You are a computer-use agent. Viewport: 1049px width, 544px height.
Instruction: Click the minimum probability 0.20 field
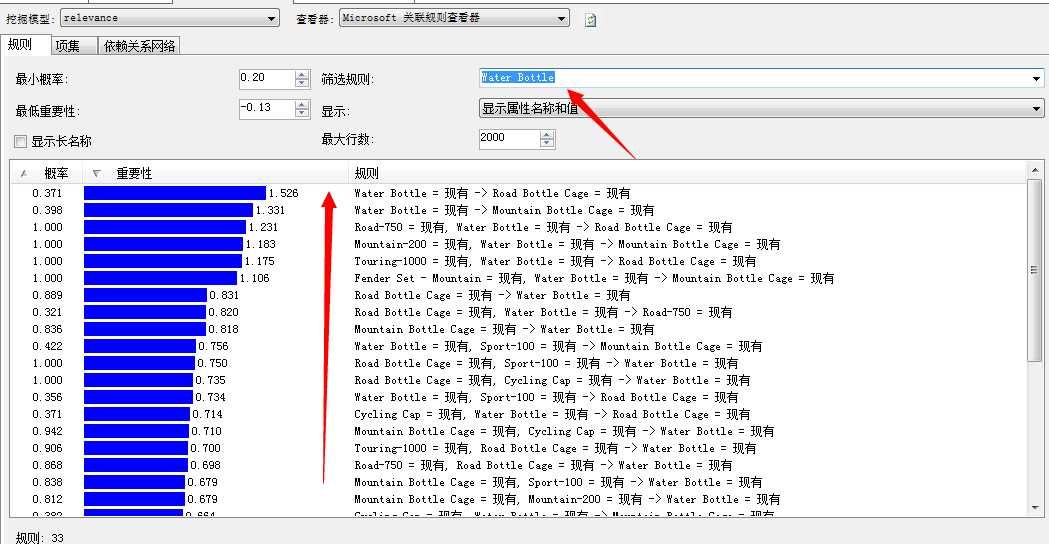[x=267, y=78]
